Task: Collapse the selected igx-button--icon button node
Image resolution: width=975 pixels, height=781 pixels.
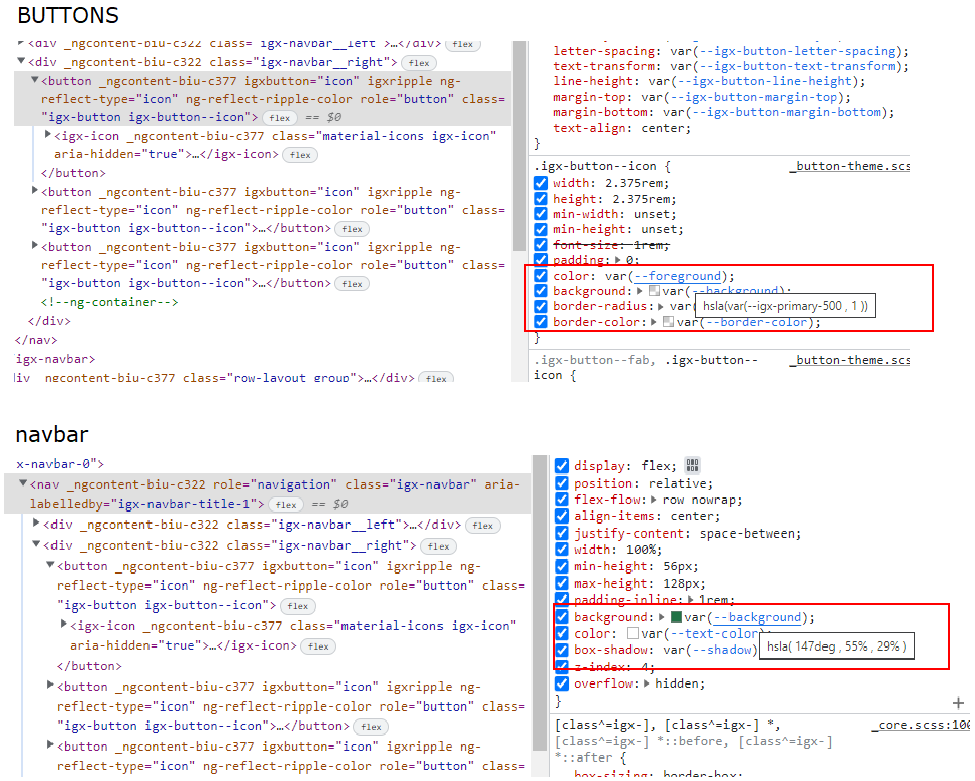Action: 35,80
